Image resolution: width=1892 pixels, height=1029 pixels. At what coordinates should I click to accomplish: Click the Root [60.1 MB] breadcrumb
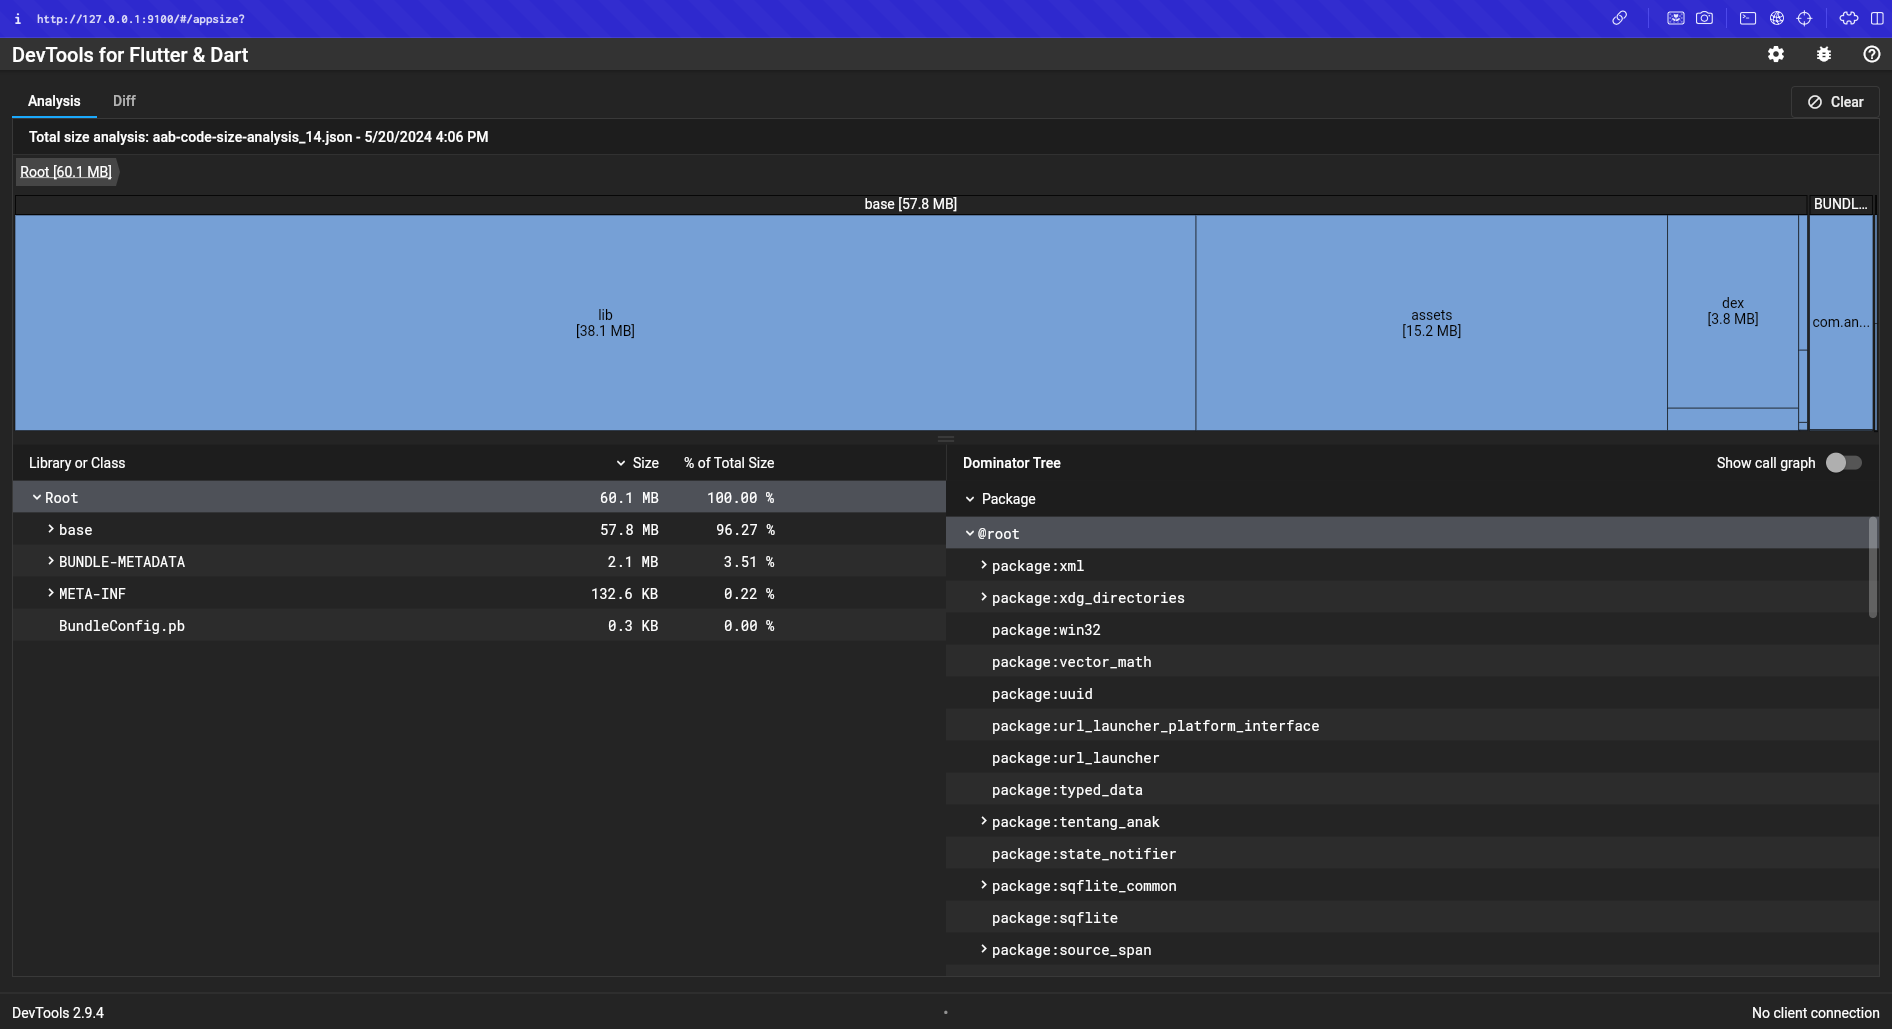click(x=66, y=172)
